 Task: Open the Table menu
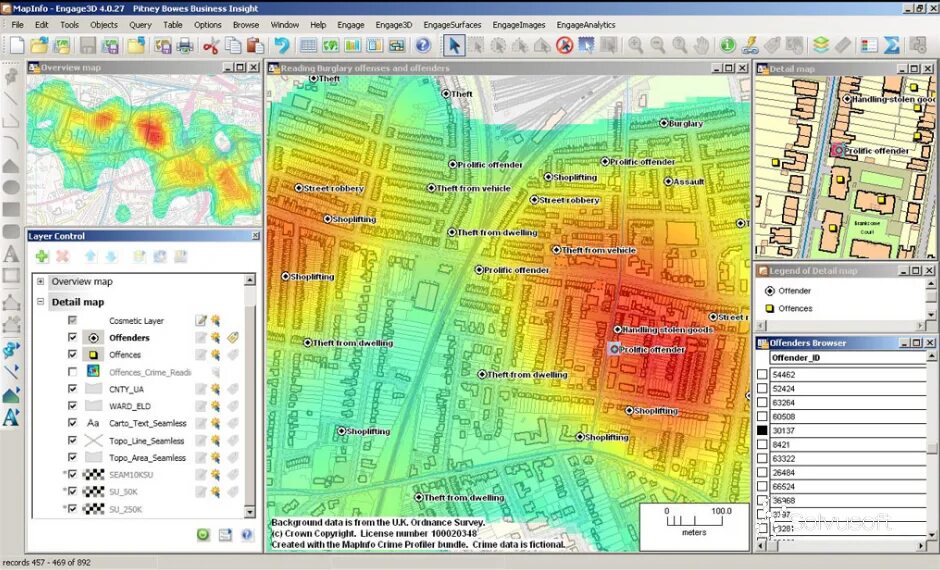[x=173, y=25]
